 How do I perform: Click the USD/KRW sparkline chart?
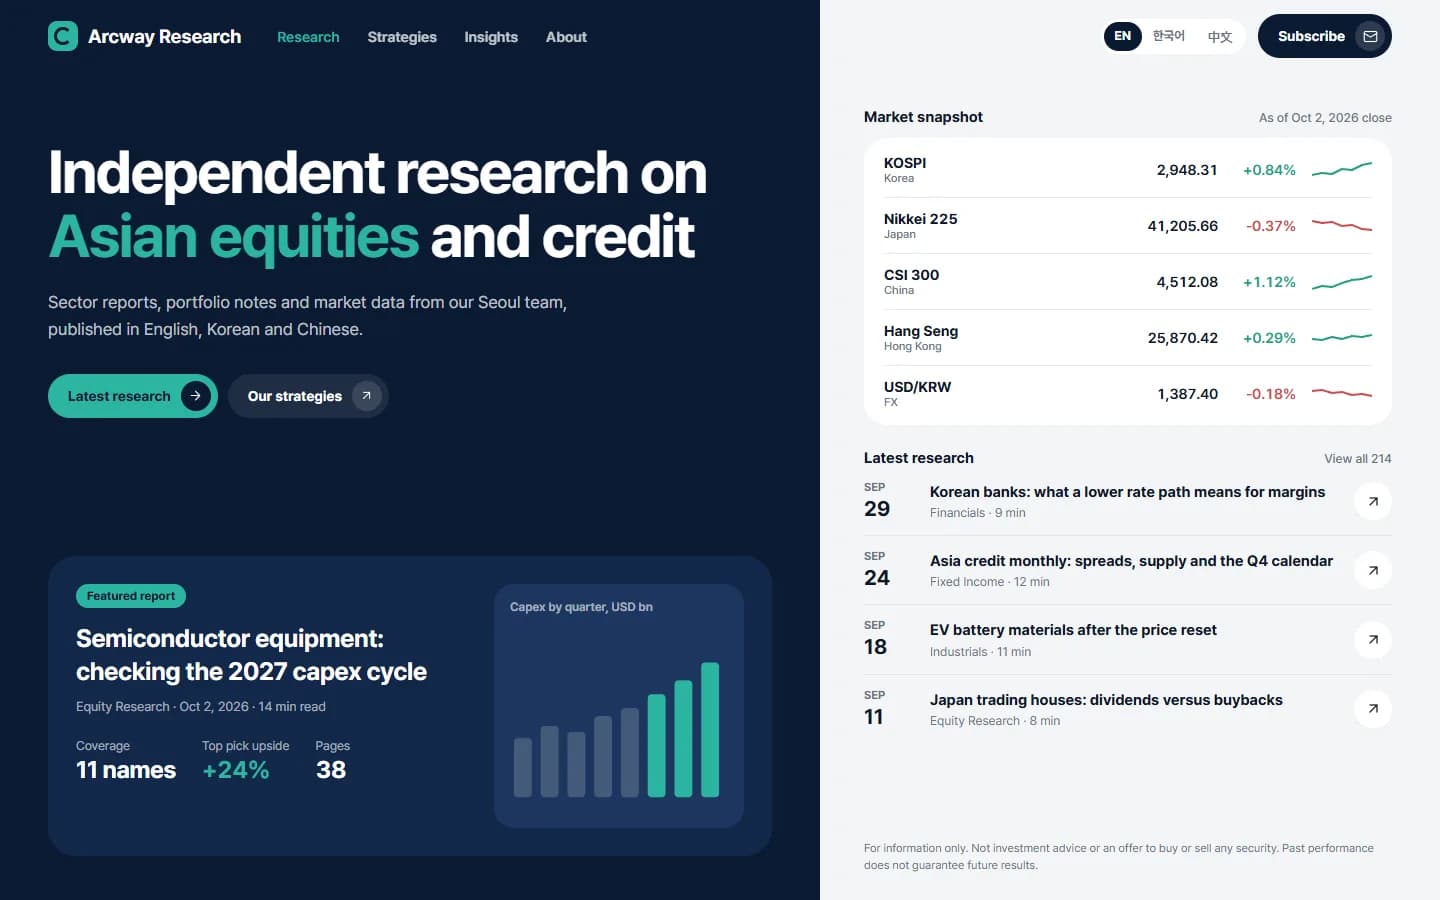[1342, 394]
